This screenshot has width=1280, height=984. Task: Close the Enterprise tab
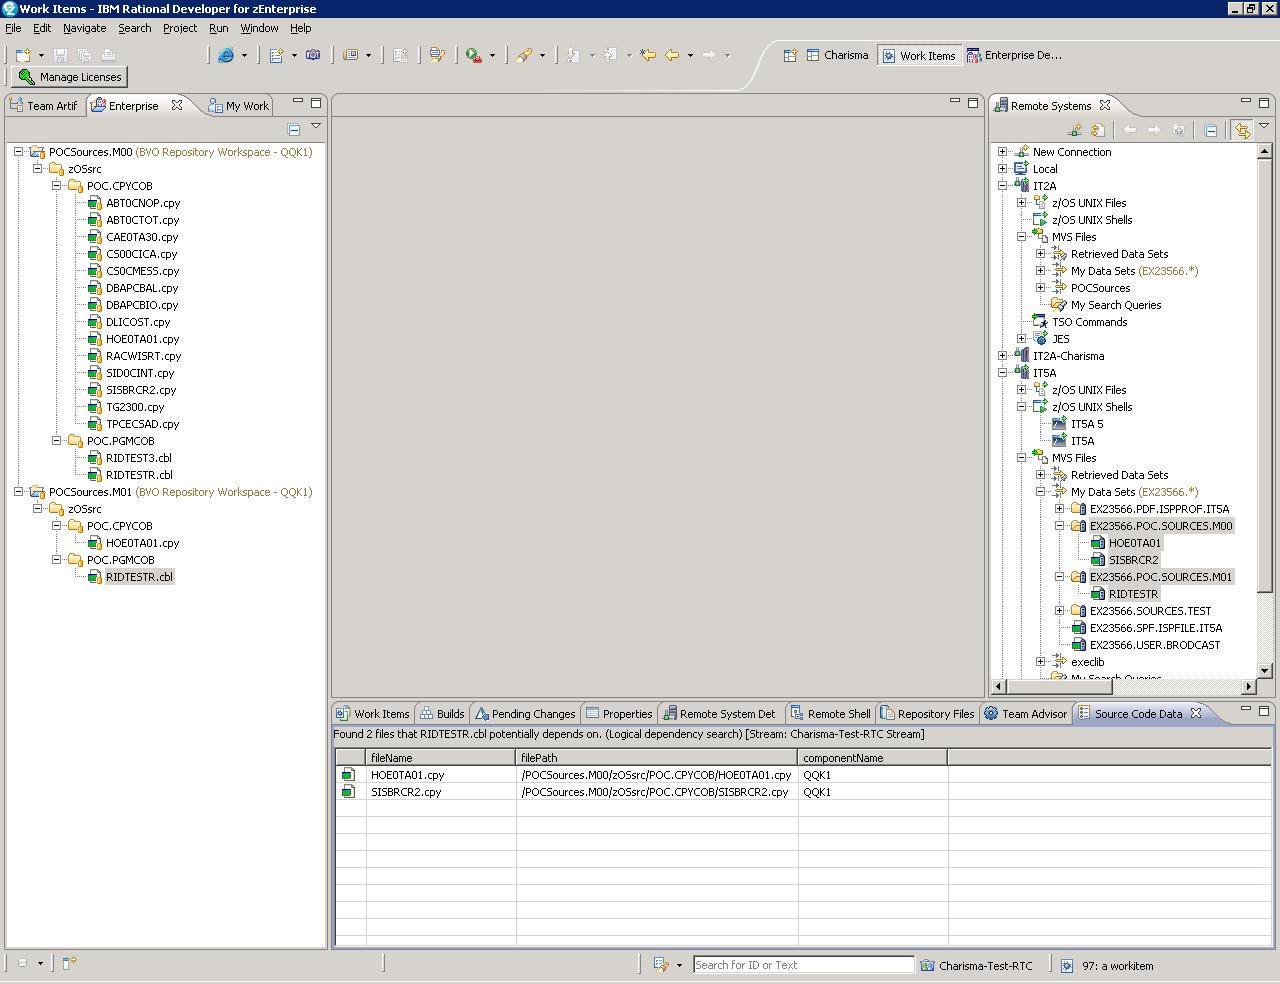[x=177, y=104]
